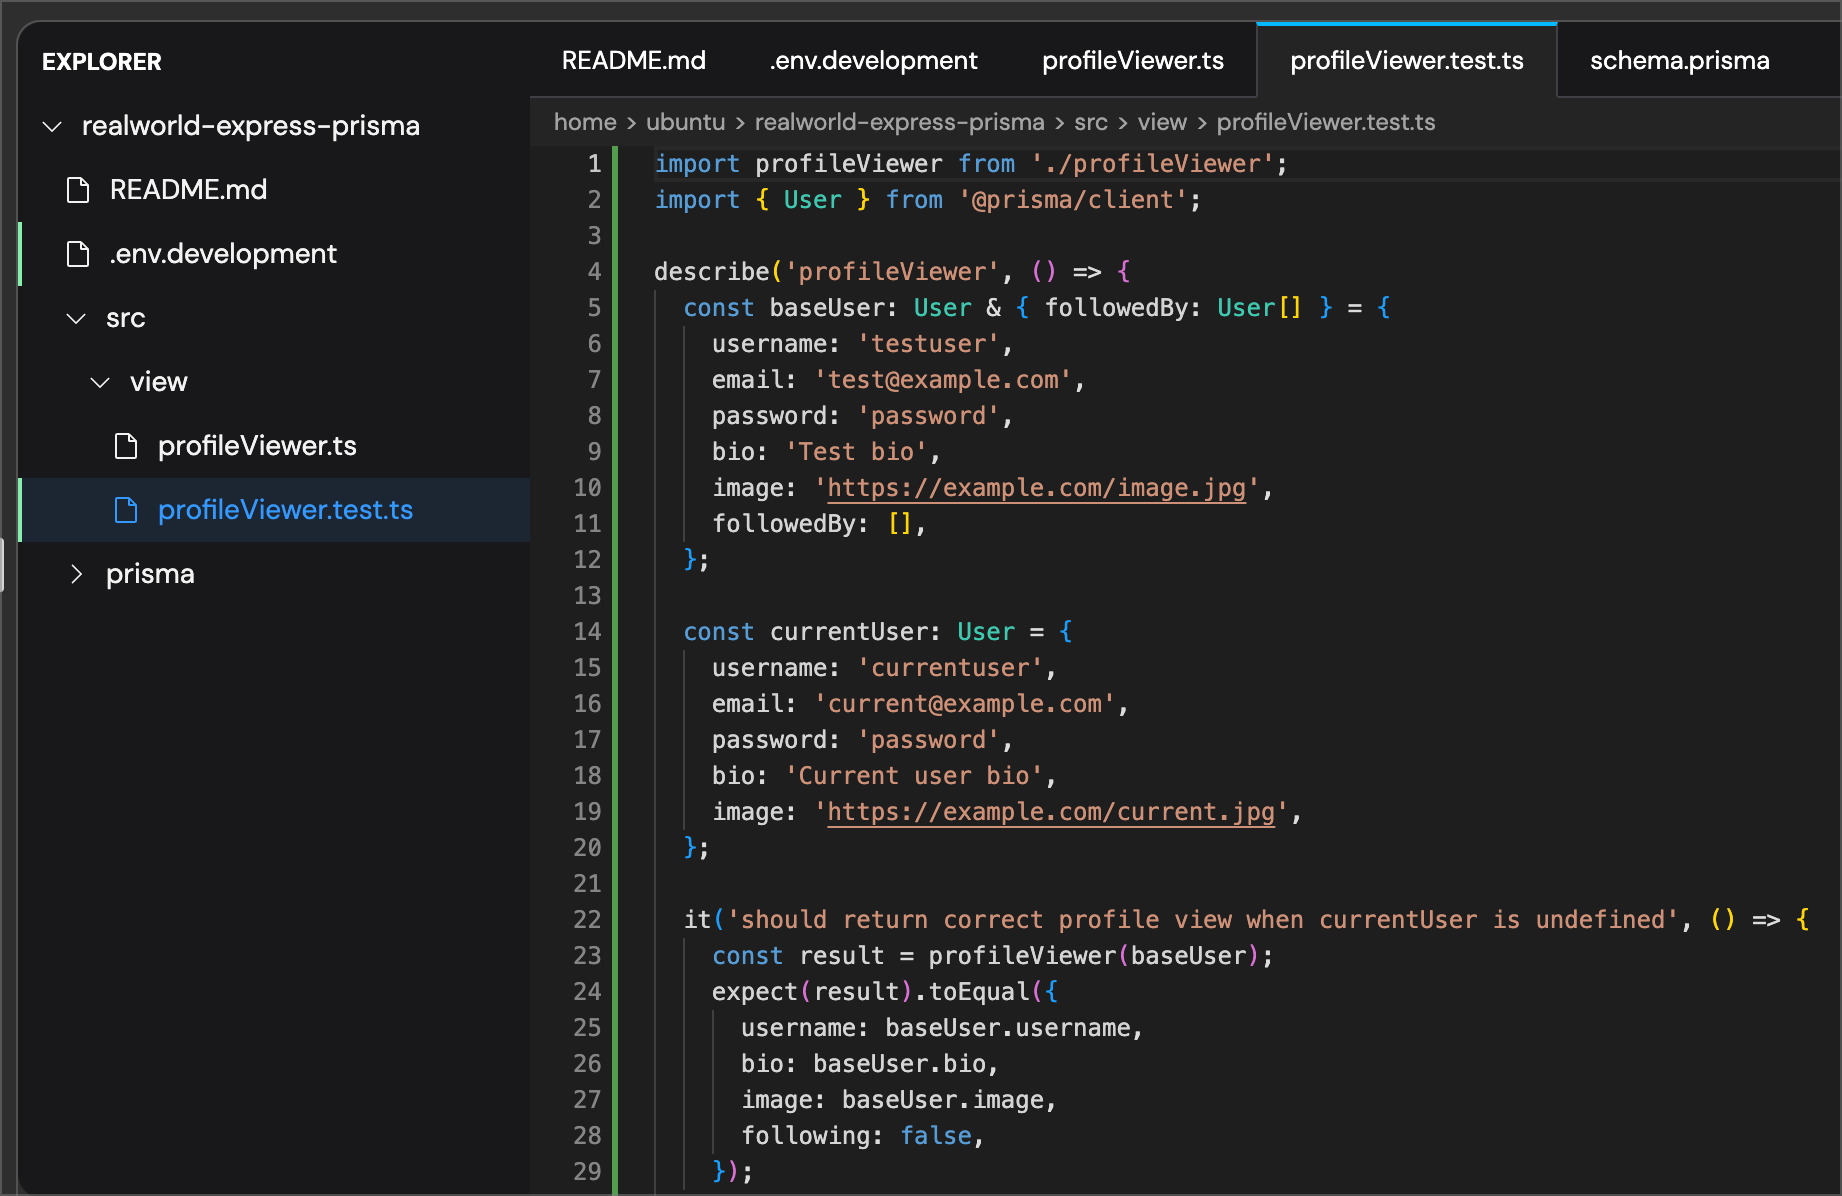Click line number 22 in the gutter
This screenshot has height=1196, width=1842.
click(587, 920)
